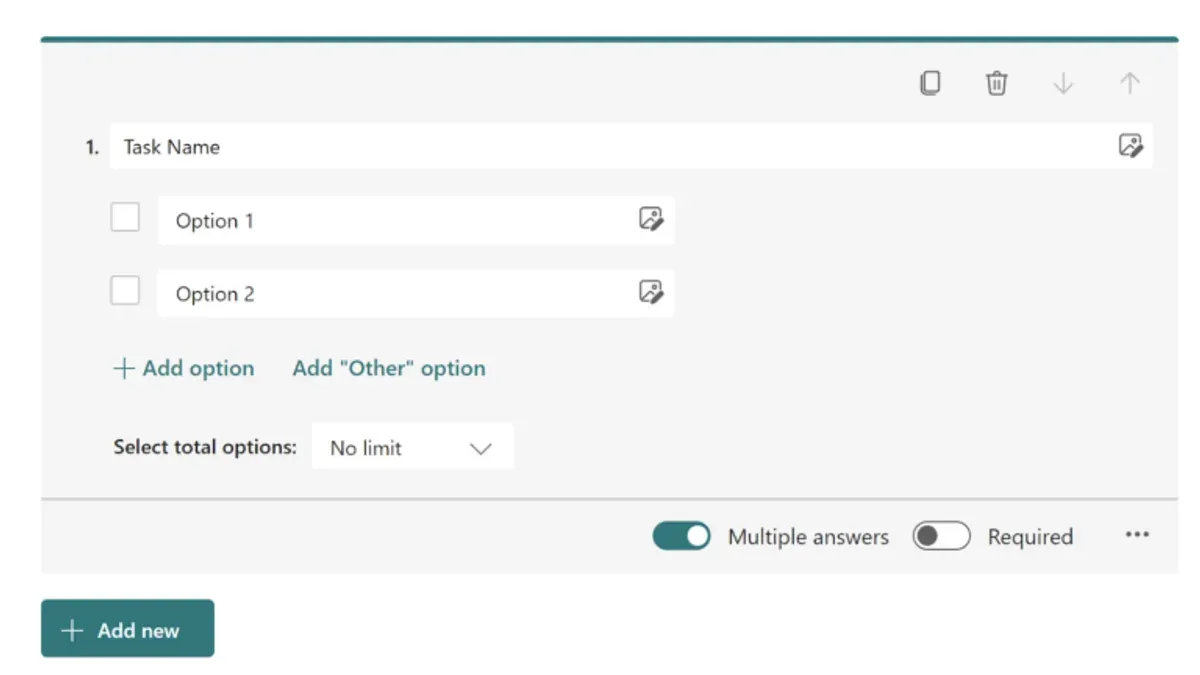
Task: Tick the checkbox beside Option 2
Action: pos(125,291)
